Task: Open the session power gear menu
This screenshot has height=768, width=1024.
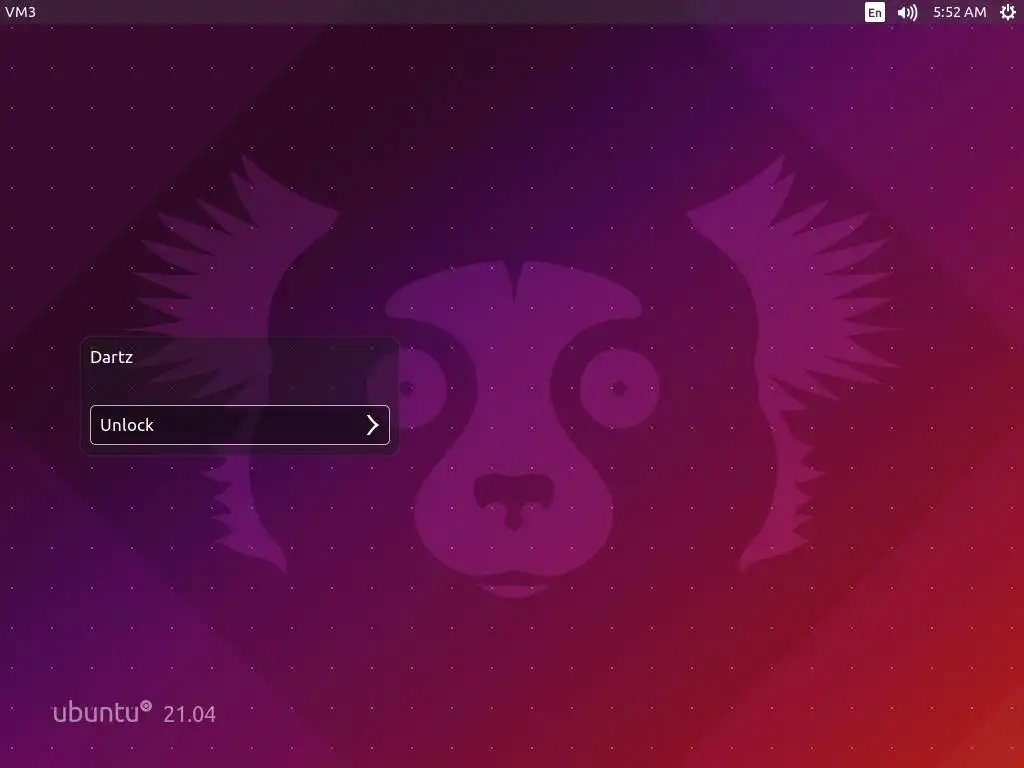Action: click(x=1008, y=12)
